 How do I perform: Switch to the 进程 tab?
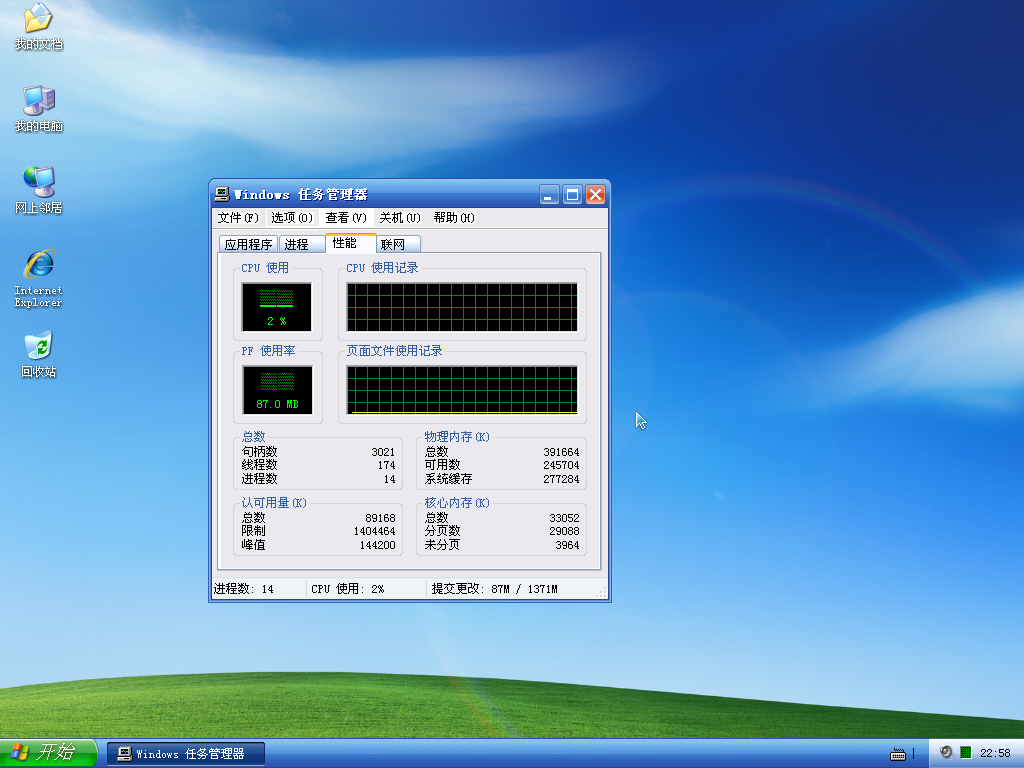[x=302, y=244]
